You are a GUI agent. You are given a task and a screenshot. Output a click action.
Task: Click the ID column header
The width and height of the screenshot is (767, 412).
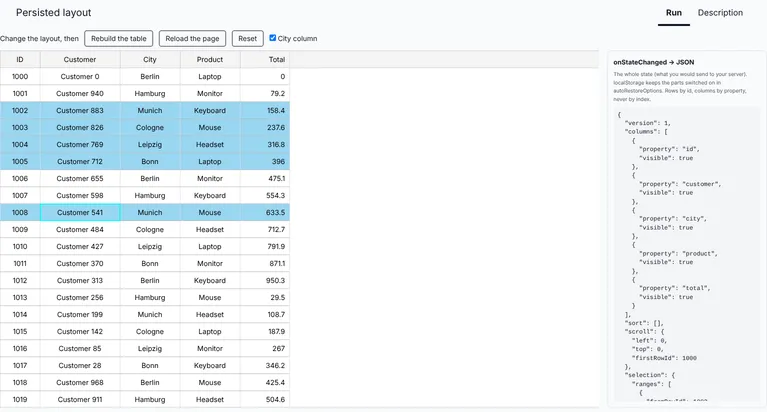coord(20,59)
